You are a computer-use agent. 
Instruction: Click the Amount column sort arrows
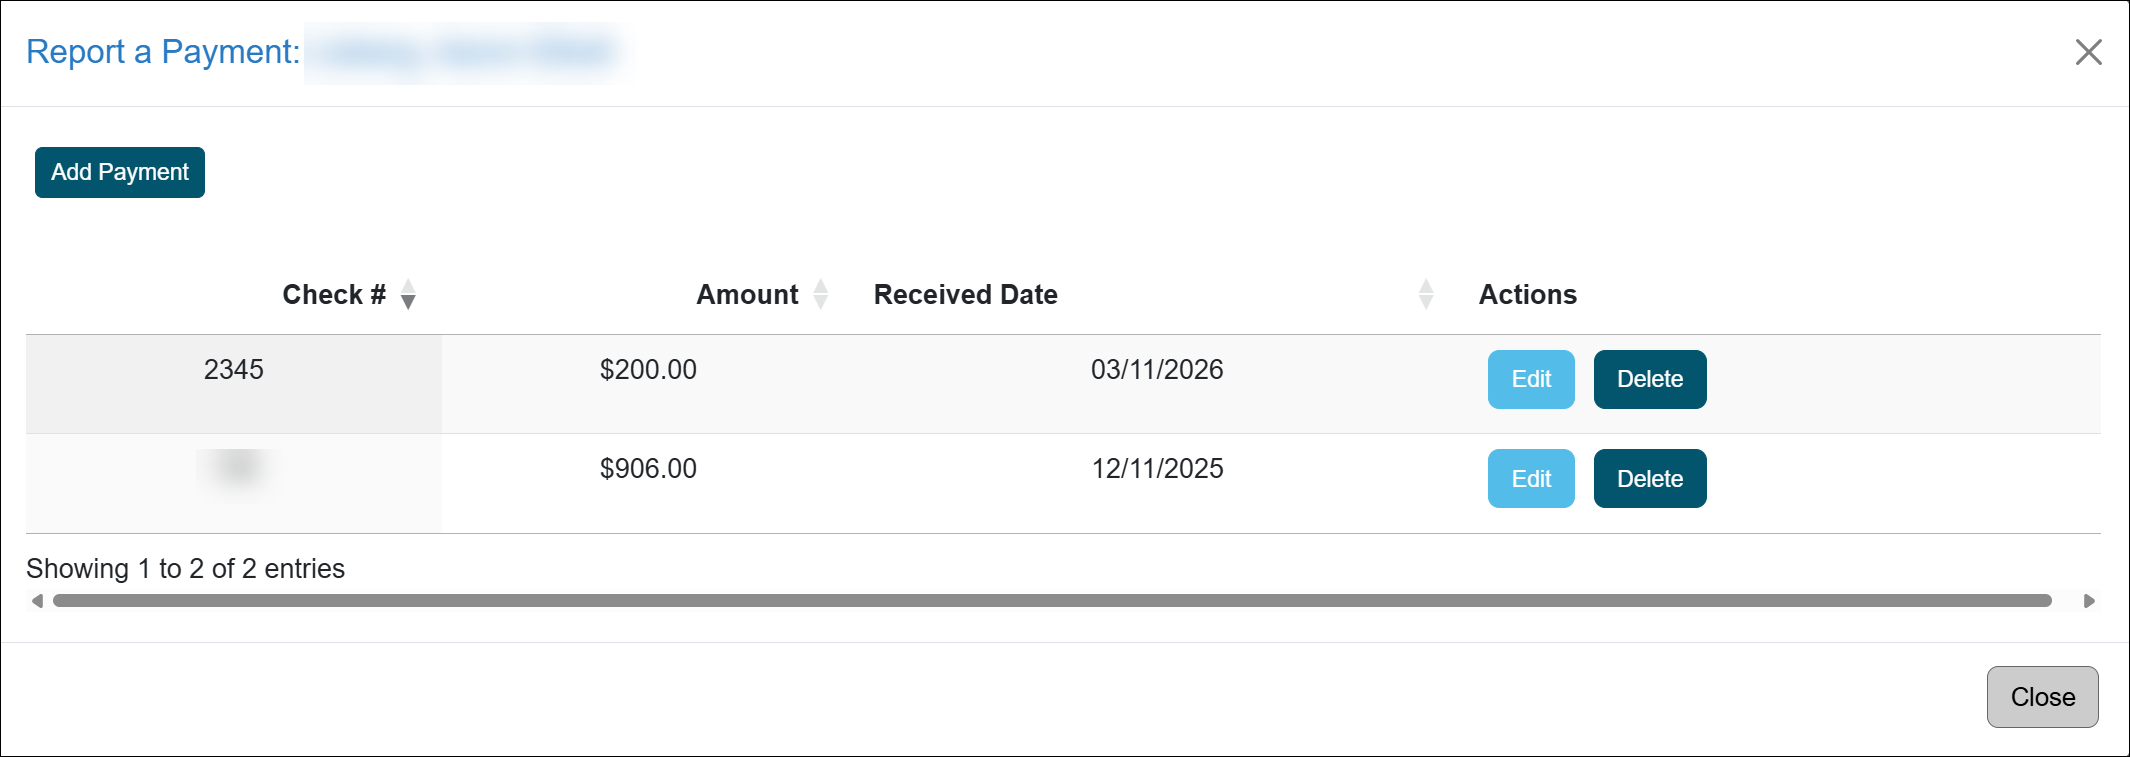[821, 295]
